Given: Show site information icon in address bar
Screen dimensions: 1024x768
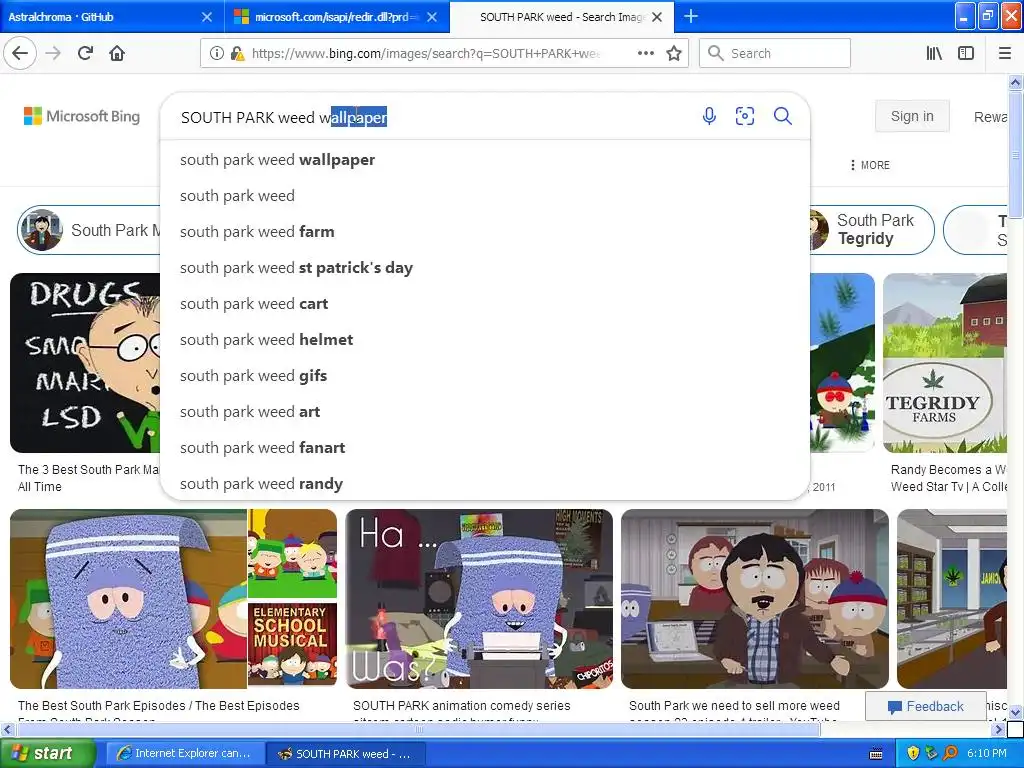Looking at the screenshot, I should (x=216, y=54).
